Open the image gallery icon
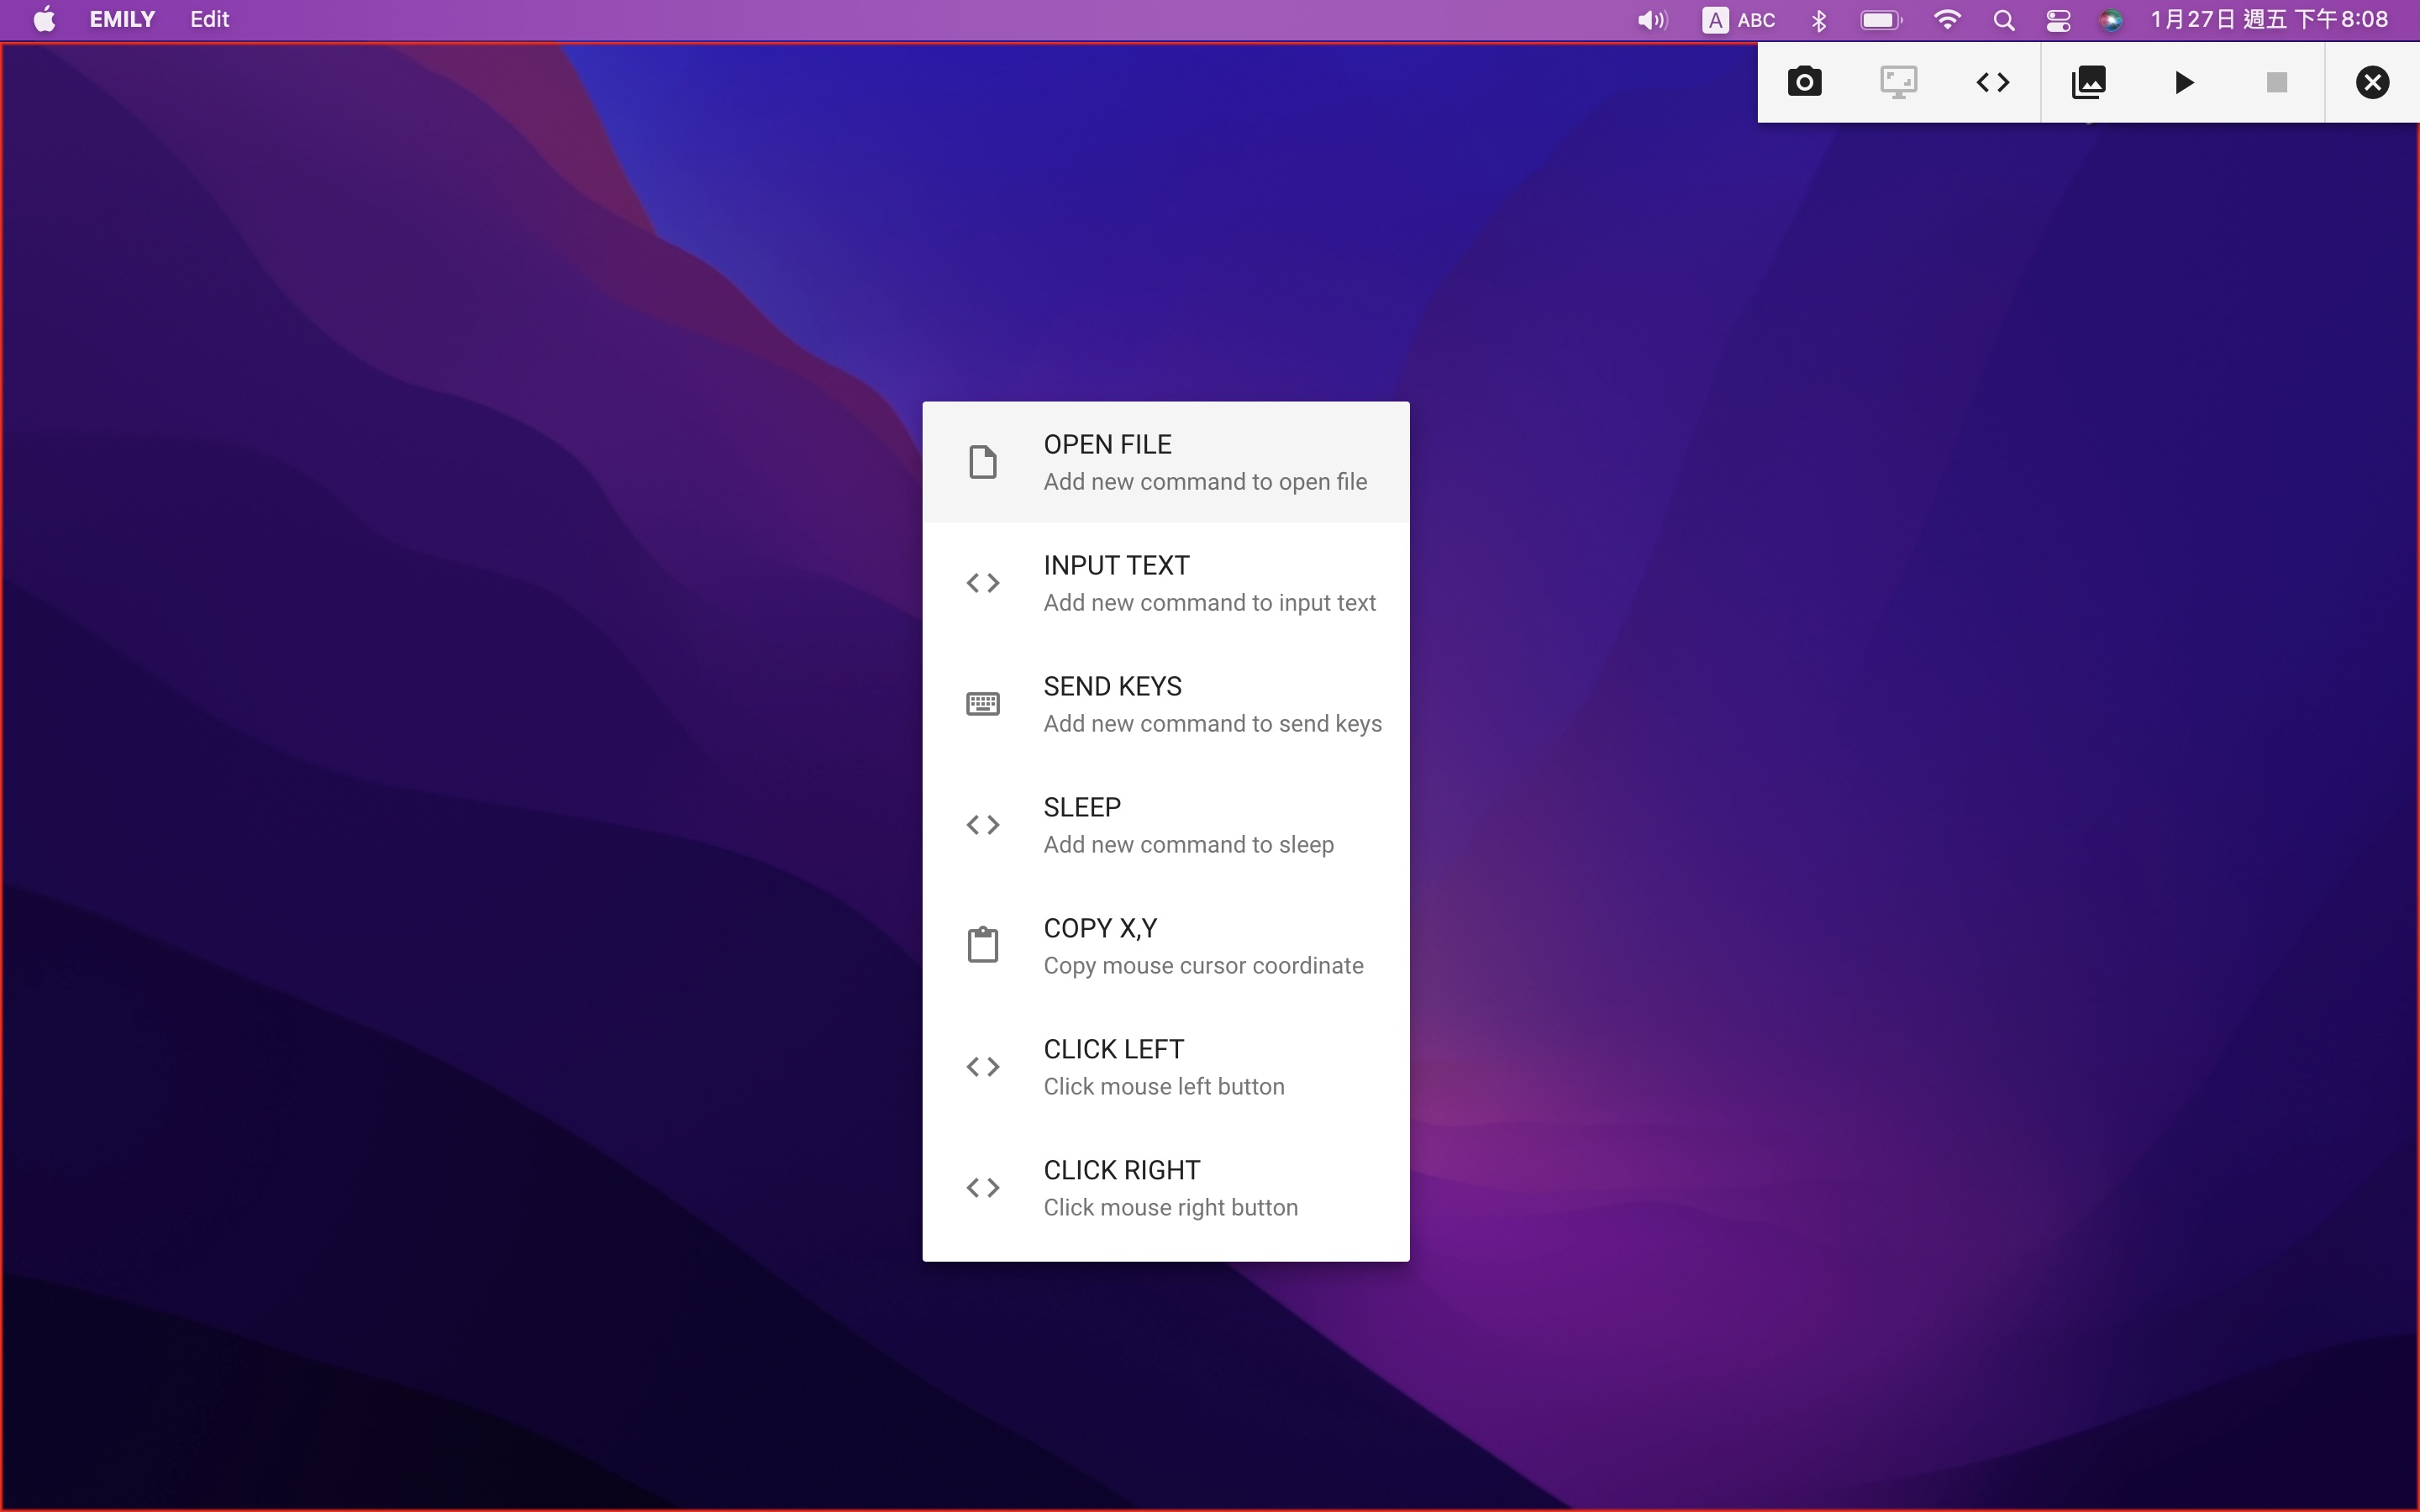This screenshot has height=1512, width=2420. tap(2088, 82)
